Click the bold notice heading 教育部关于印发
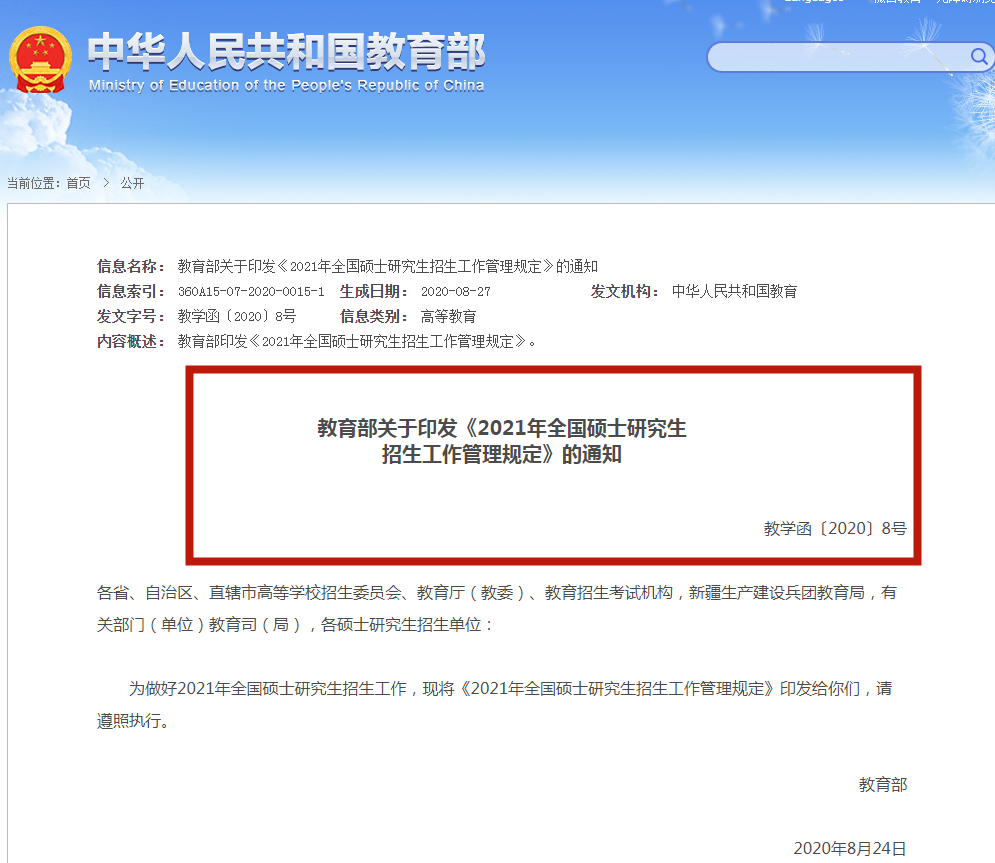 coord(501,441)
